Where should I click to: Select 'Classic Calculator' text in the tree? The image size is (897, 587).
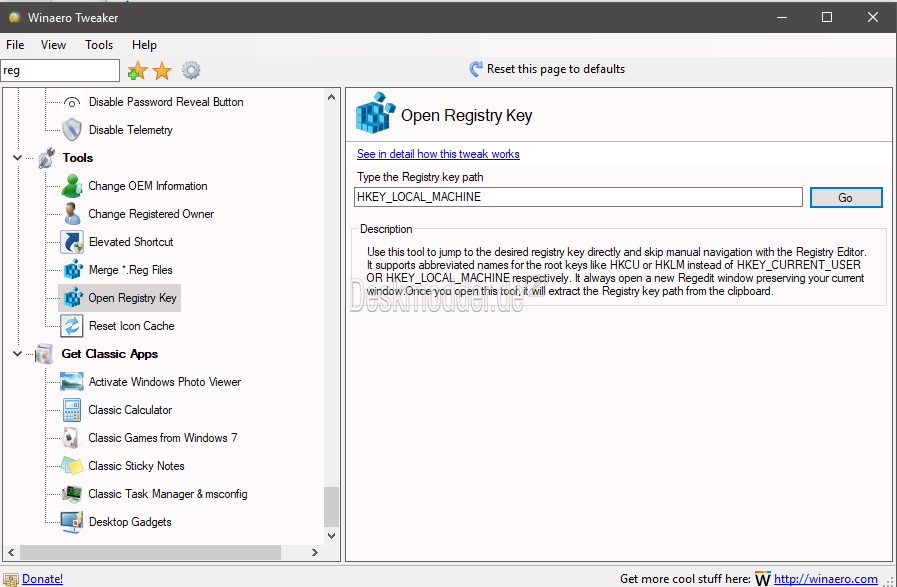tap(130, 410)
